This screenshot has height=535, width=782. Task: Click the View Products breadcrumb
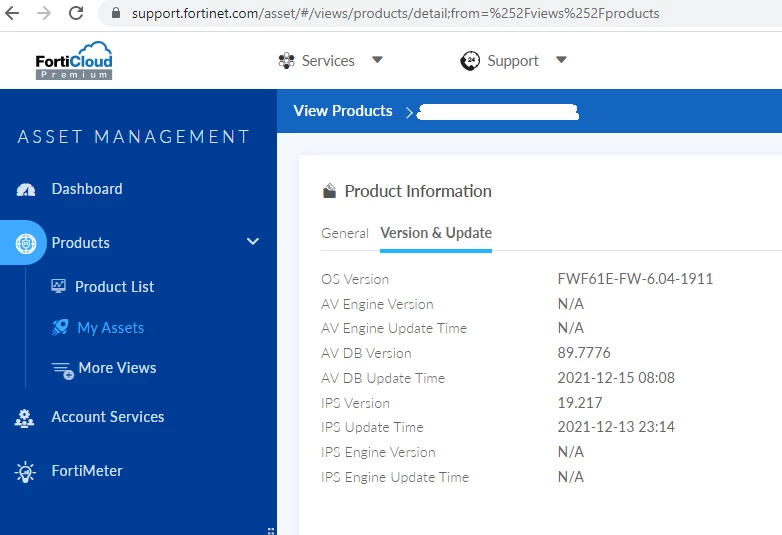pyautogui.click(x=343, y=111)
